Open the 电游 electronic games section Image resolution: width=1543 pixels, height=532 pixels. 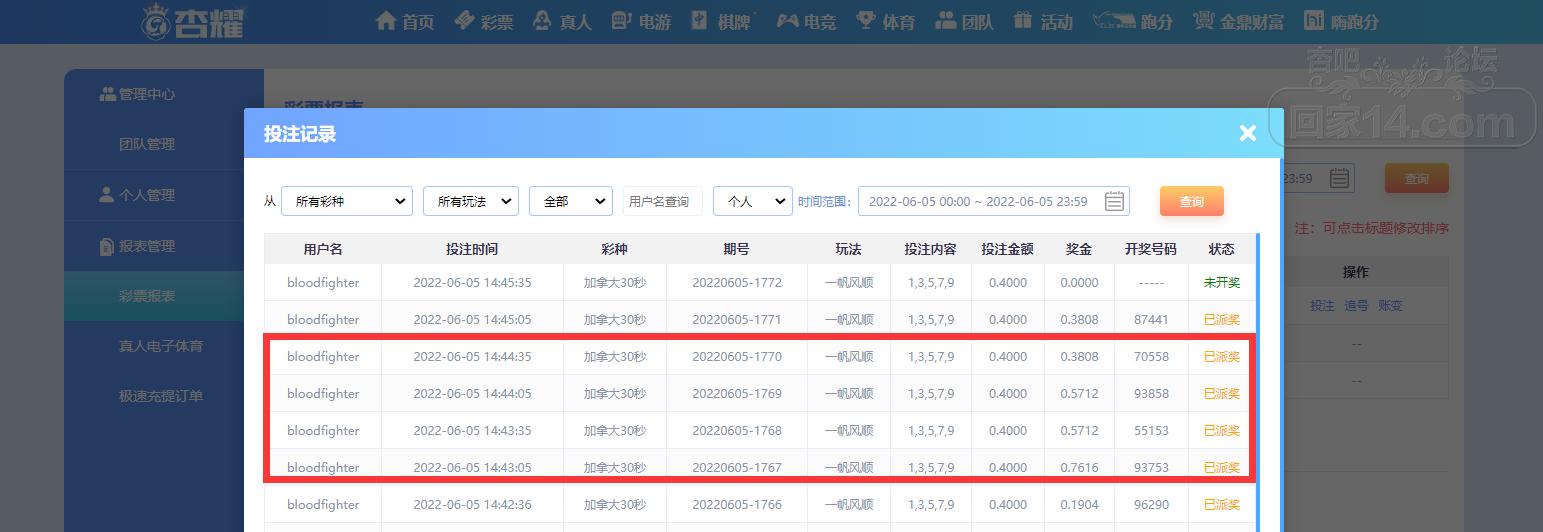pos(640,21)
